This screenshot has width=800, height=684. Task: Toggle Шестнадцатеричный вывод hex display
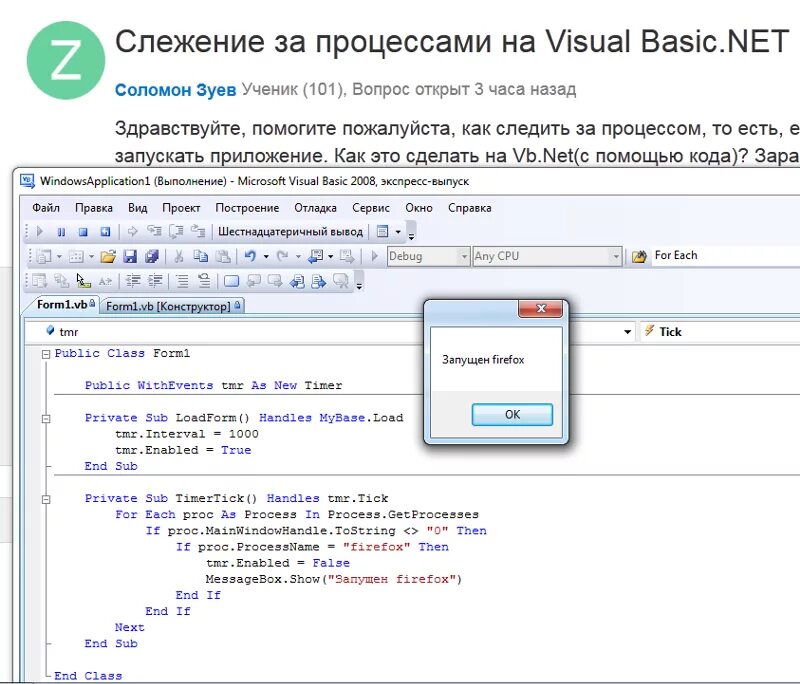pyautogui.click(x=290, y=232)
